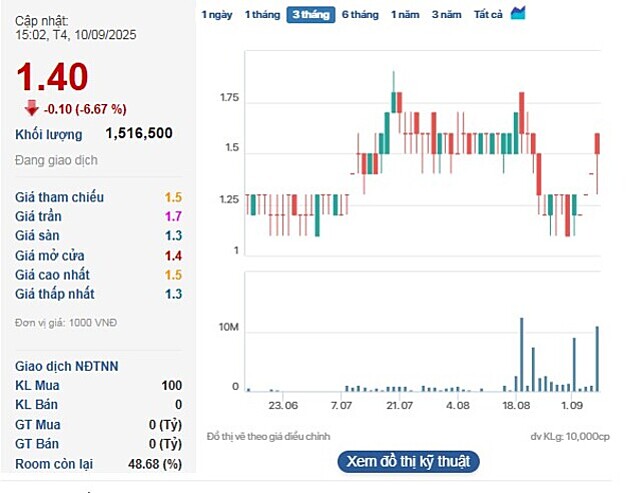
Task: Click the Giá tham chiếu label
Action: pyautogui.click(x=59, y=197)
